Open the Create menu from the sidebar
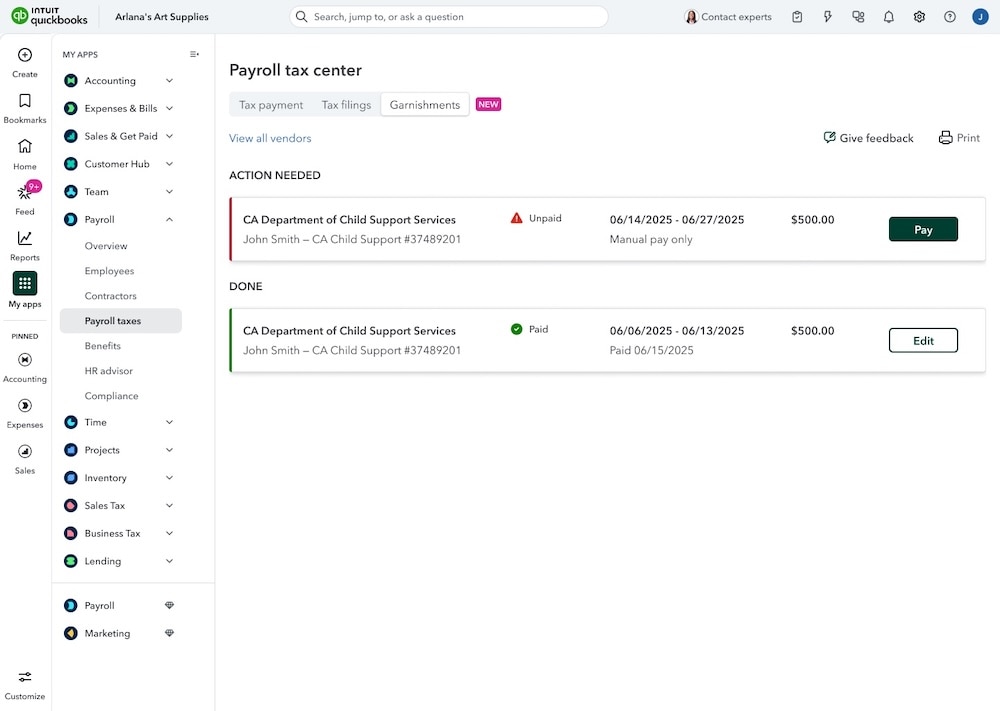 pos(24,59)
